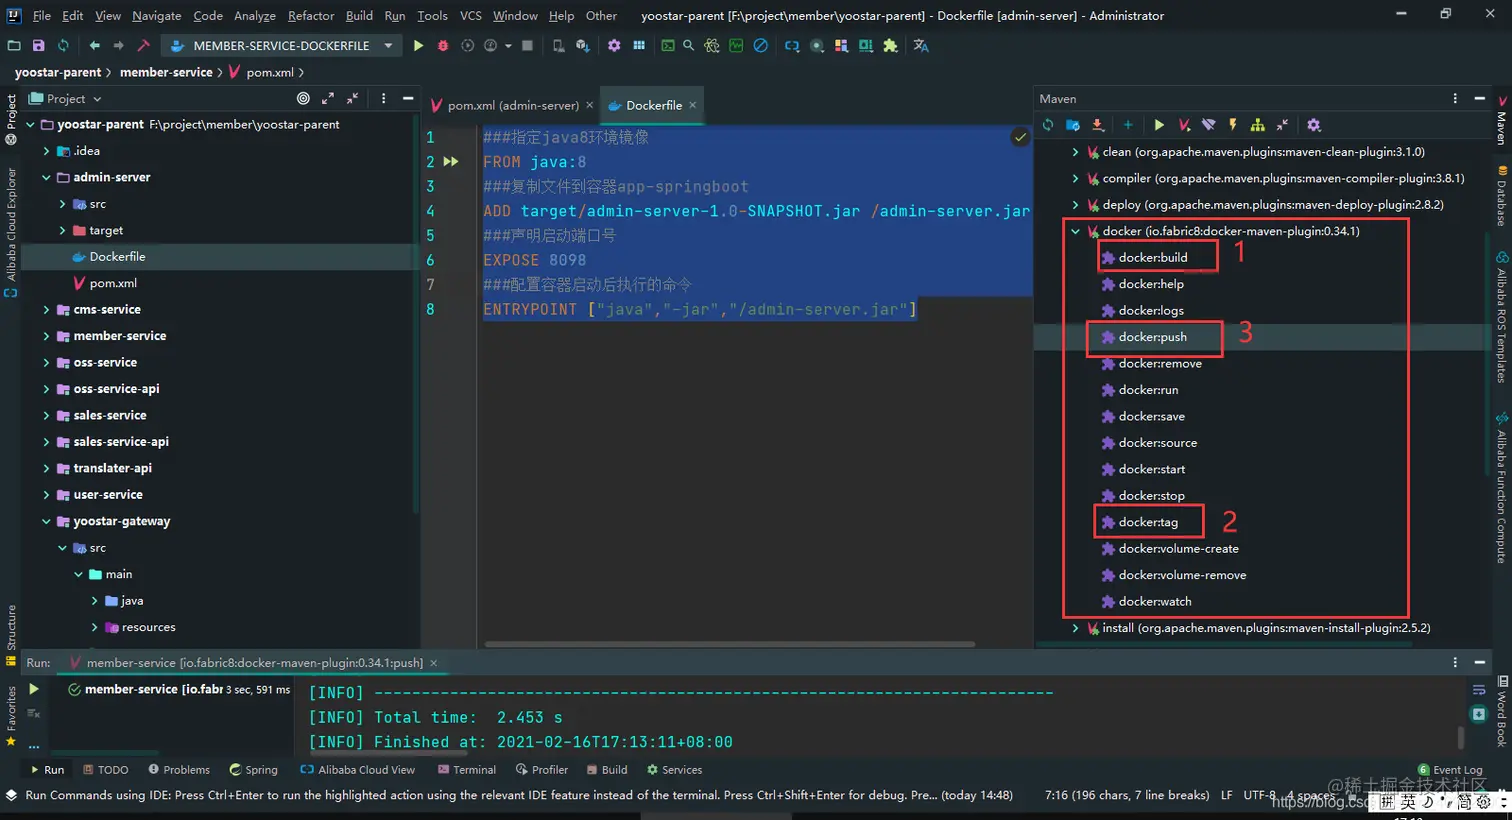Collapse the admin-server folder
This screenshot has width=1512, height=820.
pyautogui.click(x=46, y=177)
